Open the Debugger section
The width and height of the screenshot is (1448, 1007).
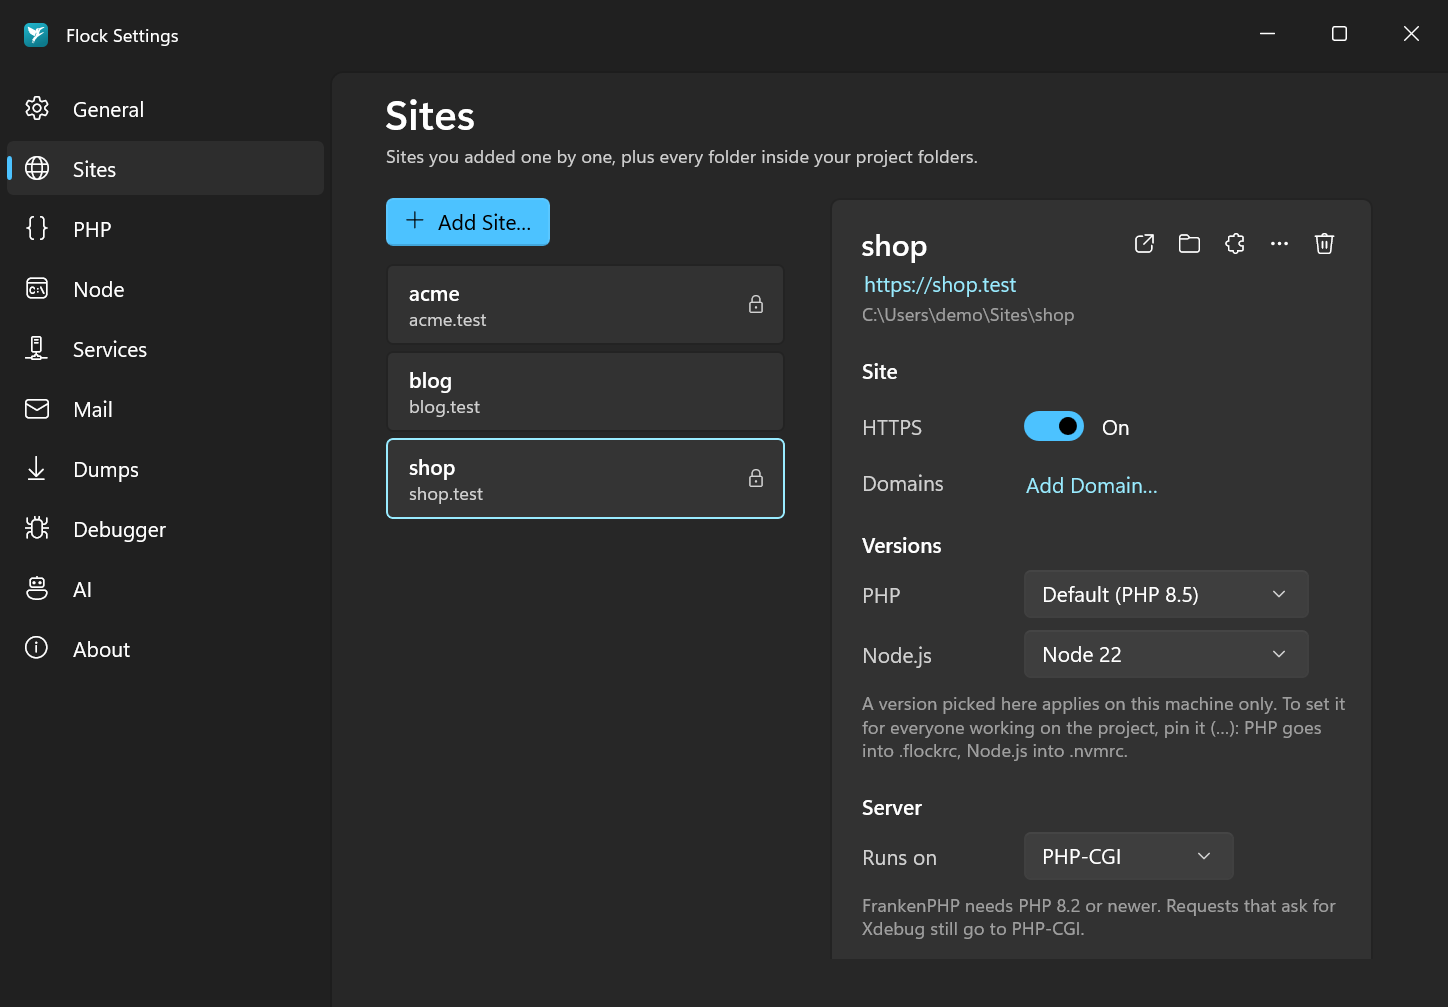pyautogui.click(x=165, y=529)
